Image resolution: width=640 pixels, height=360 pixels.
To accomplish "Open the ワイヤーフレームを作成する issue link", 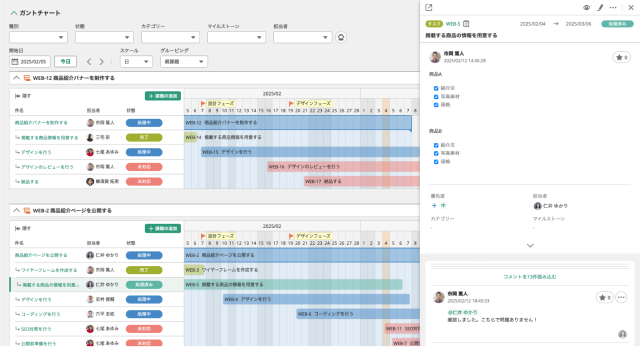I will [x=49, y=270].
